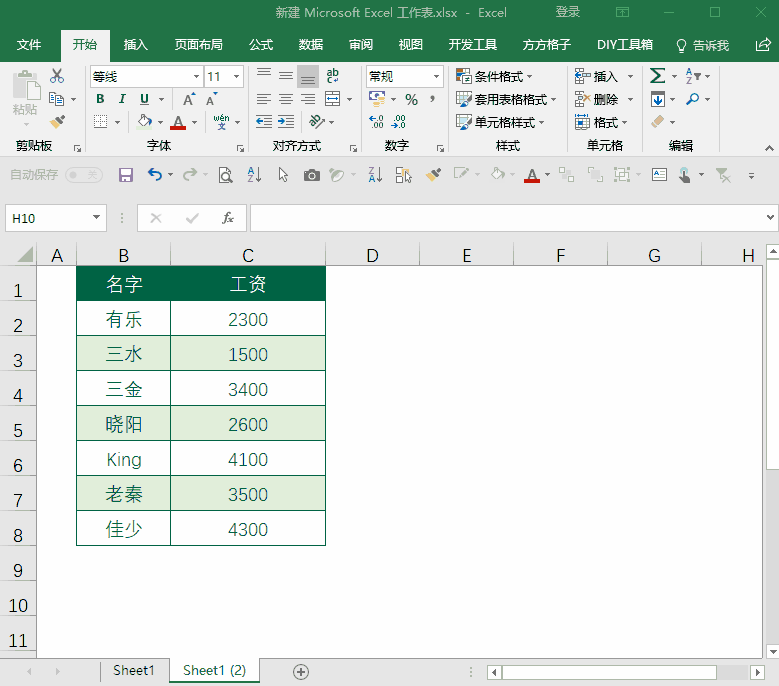Click the insert function fx icon
This screenshot has width=779, height=686.
pos(228,218)
